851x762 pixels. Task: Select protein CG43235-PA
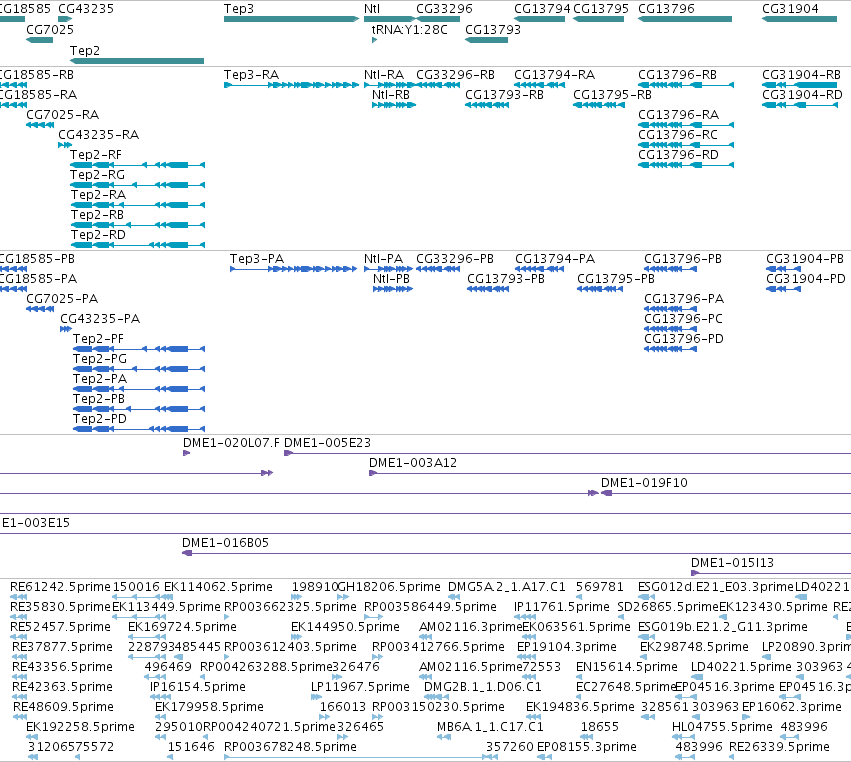click(100, 319)
